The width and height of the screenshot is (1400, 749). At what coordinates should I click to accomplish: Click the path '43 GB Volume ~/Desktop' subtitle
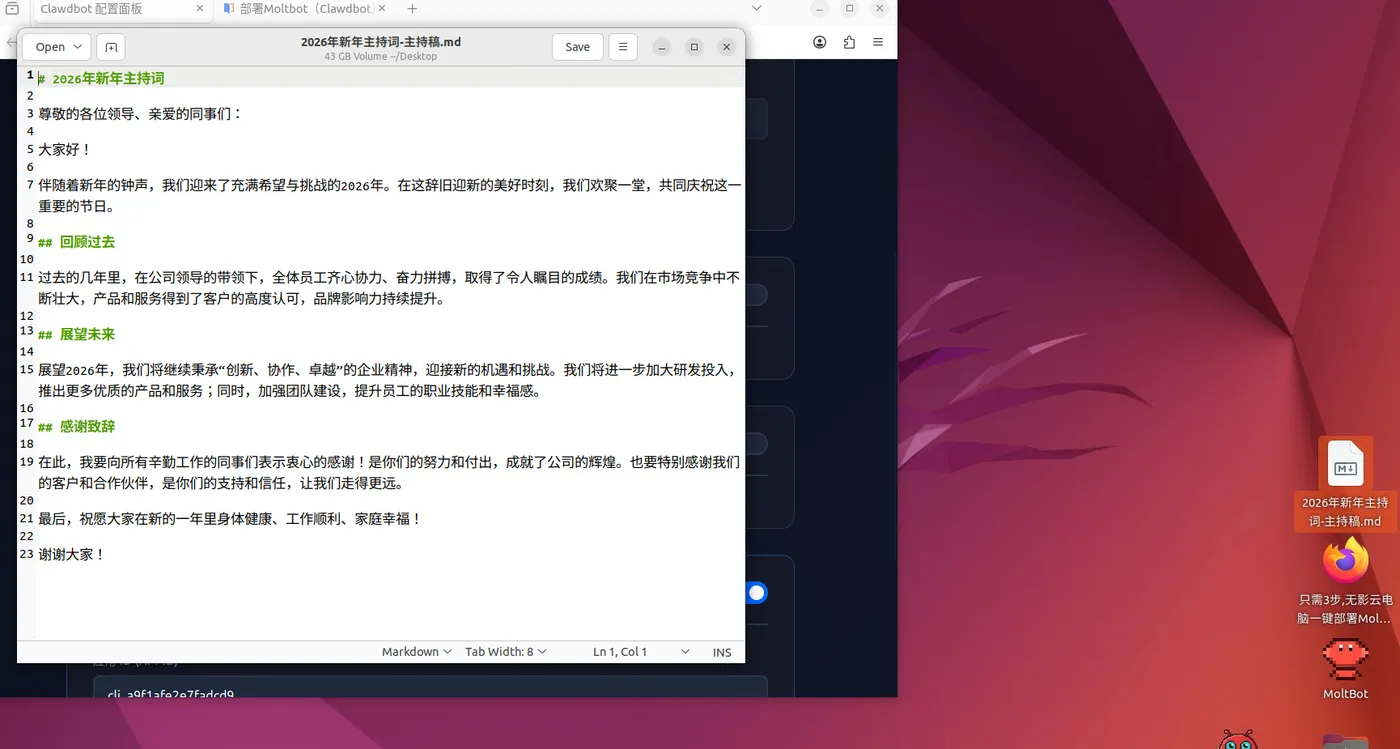pos(381,57)
